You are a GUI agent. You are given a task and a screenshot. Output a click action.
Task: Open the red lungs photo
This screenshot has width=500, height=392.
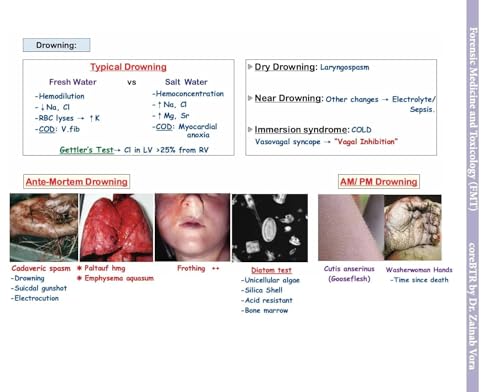tap(116, 227)
